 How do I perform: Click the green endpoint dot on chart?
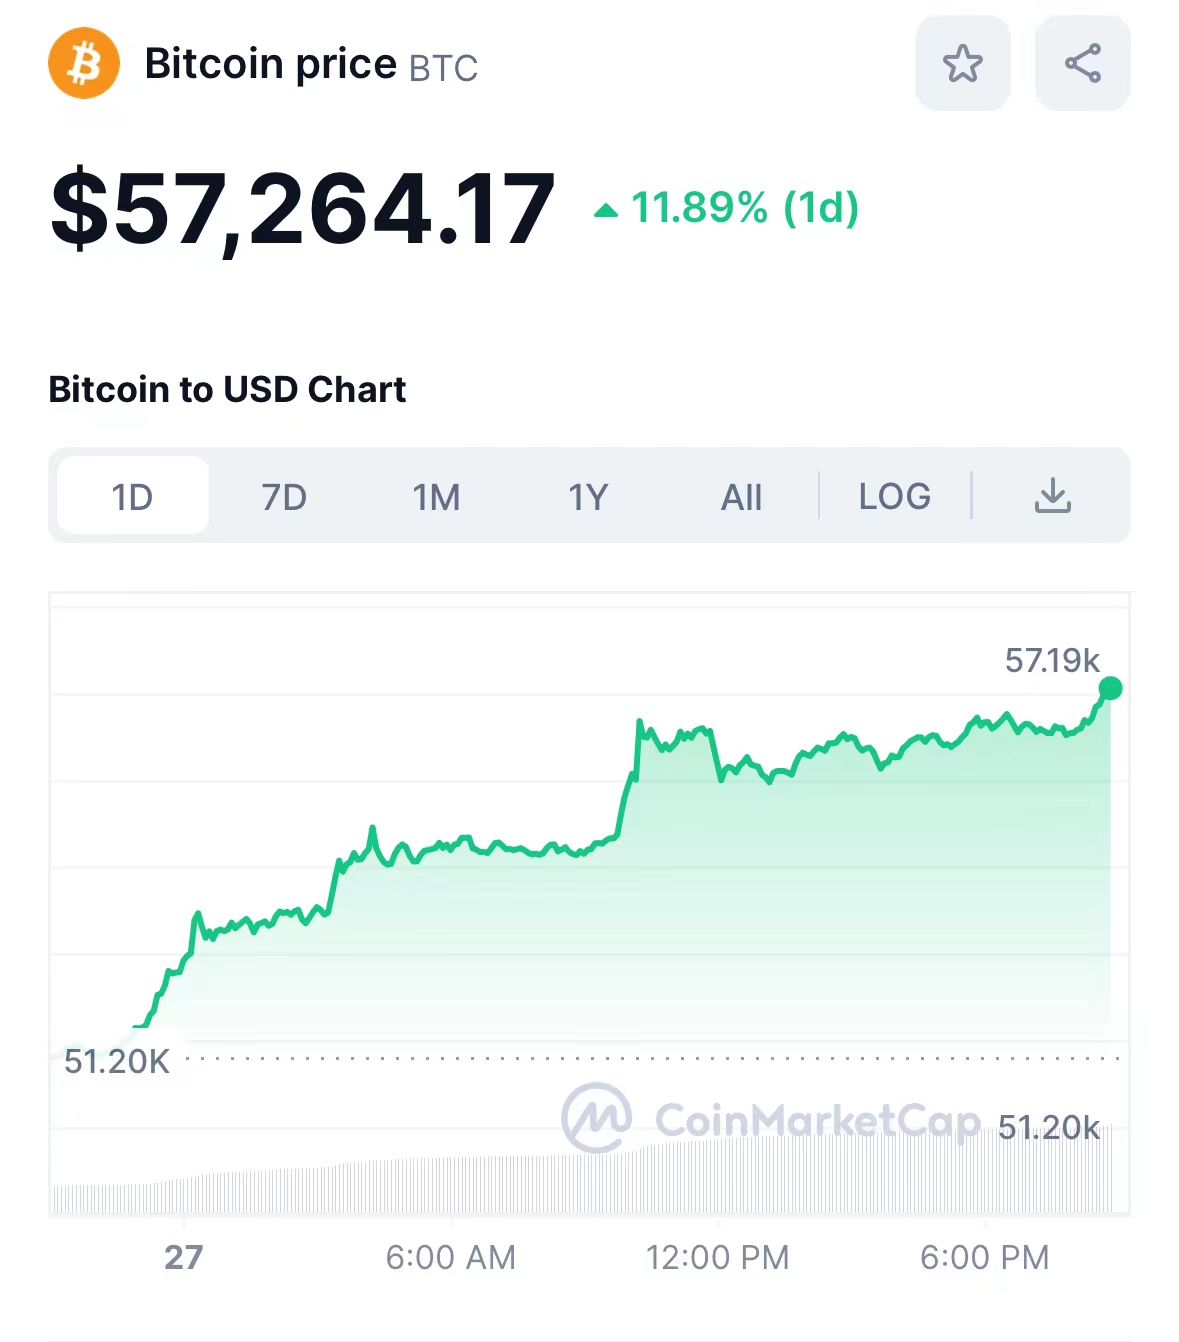click(1110, 688)
